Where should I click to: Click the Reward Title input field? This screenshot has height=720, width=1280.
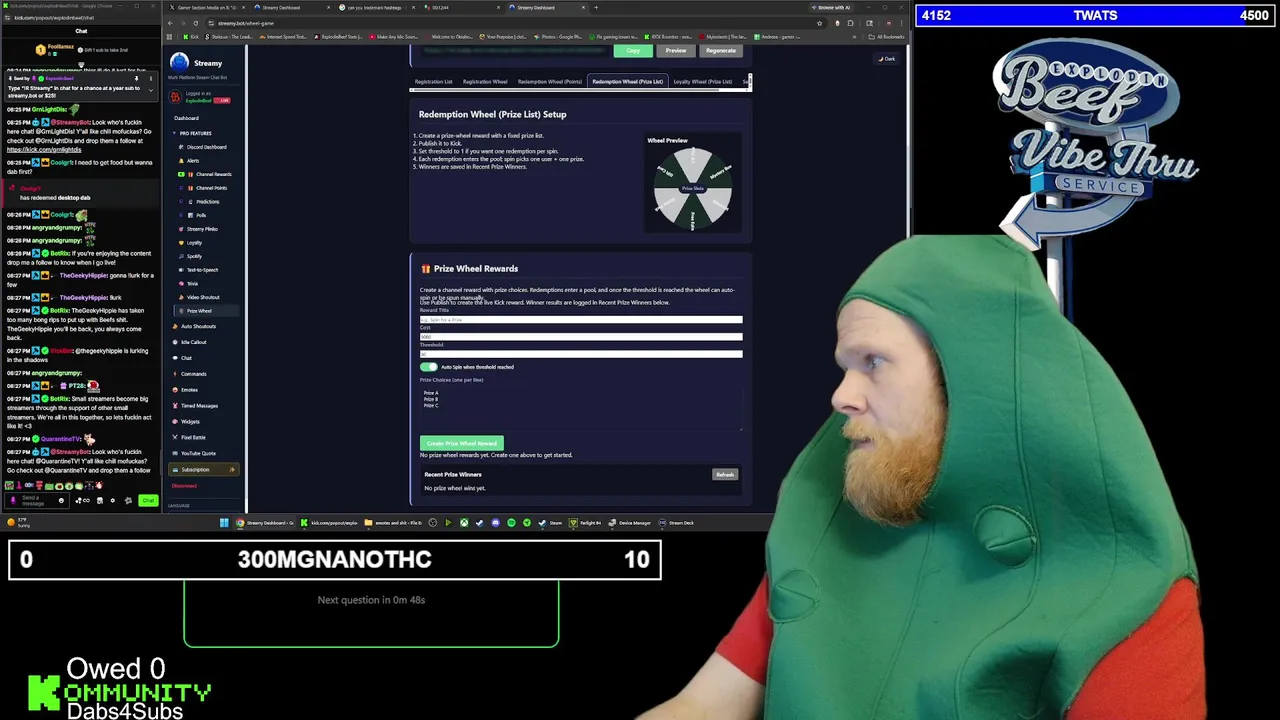coord(581,320)
